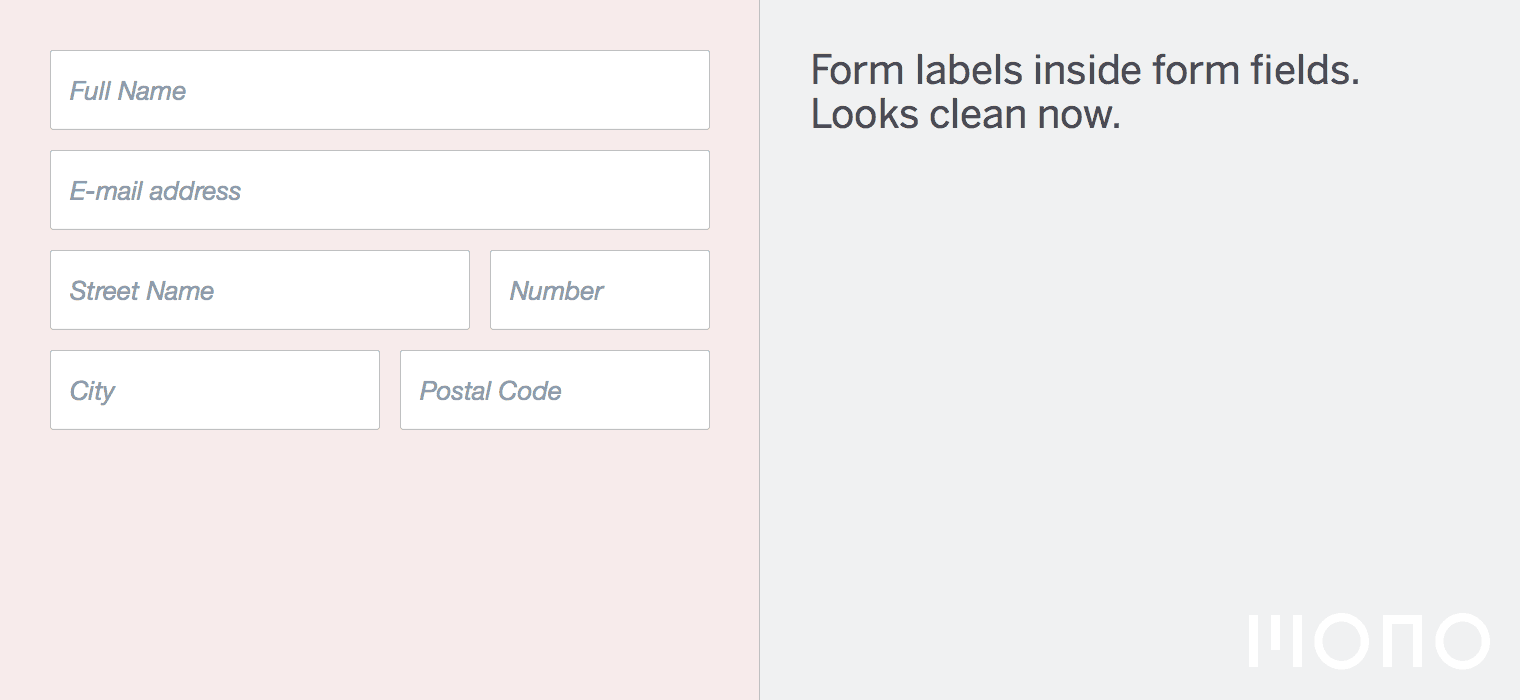This screenshot has width=1520, height=700.
Task: Click the "Postal Code" placeholder text
Action: tap(490, 391)
